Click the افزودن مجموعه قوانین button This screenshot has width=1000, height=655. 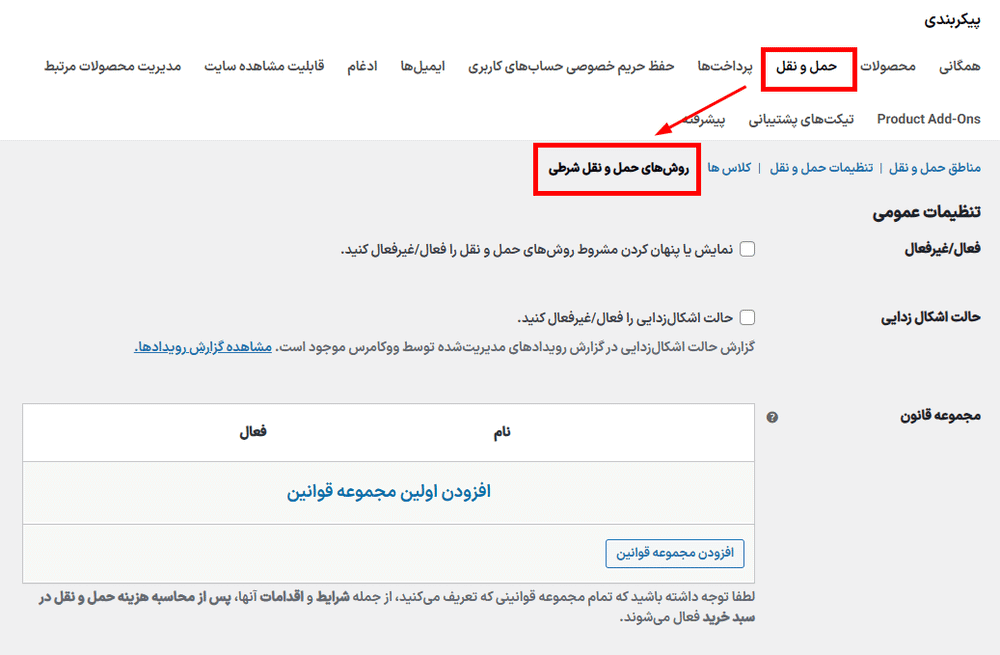[x=675, y=553]
